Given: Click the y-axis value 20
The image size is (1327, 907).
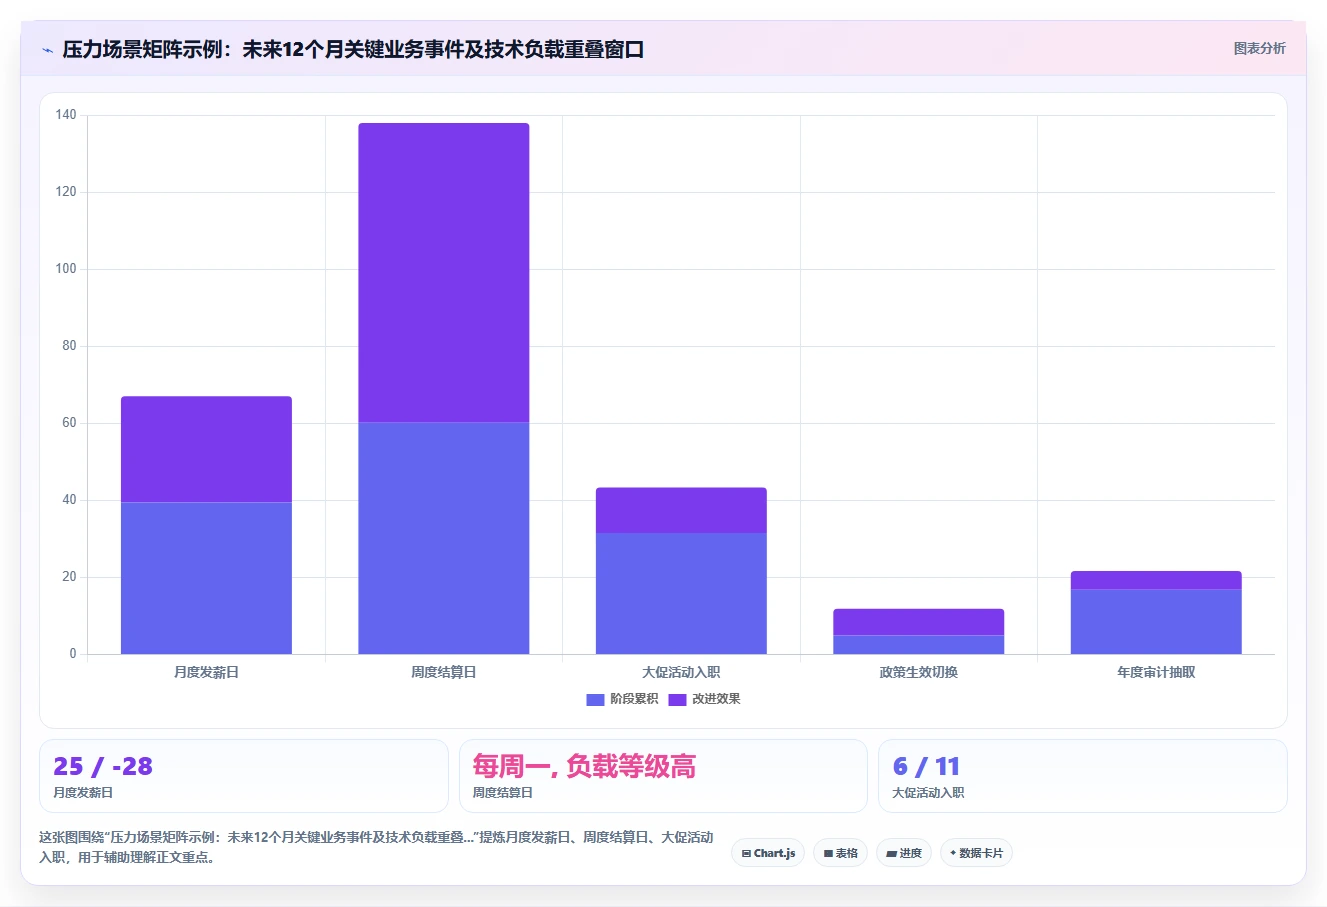Looking at the screenshot, I should pyautogui.click(x=69, y=577).
